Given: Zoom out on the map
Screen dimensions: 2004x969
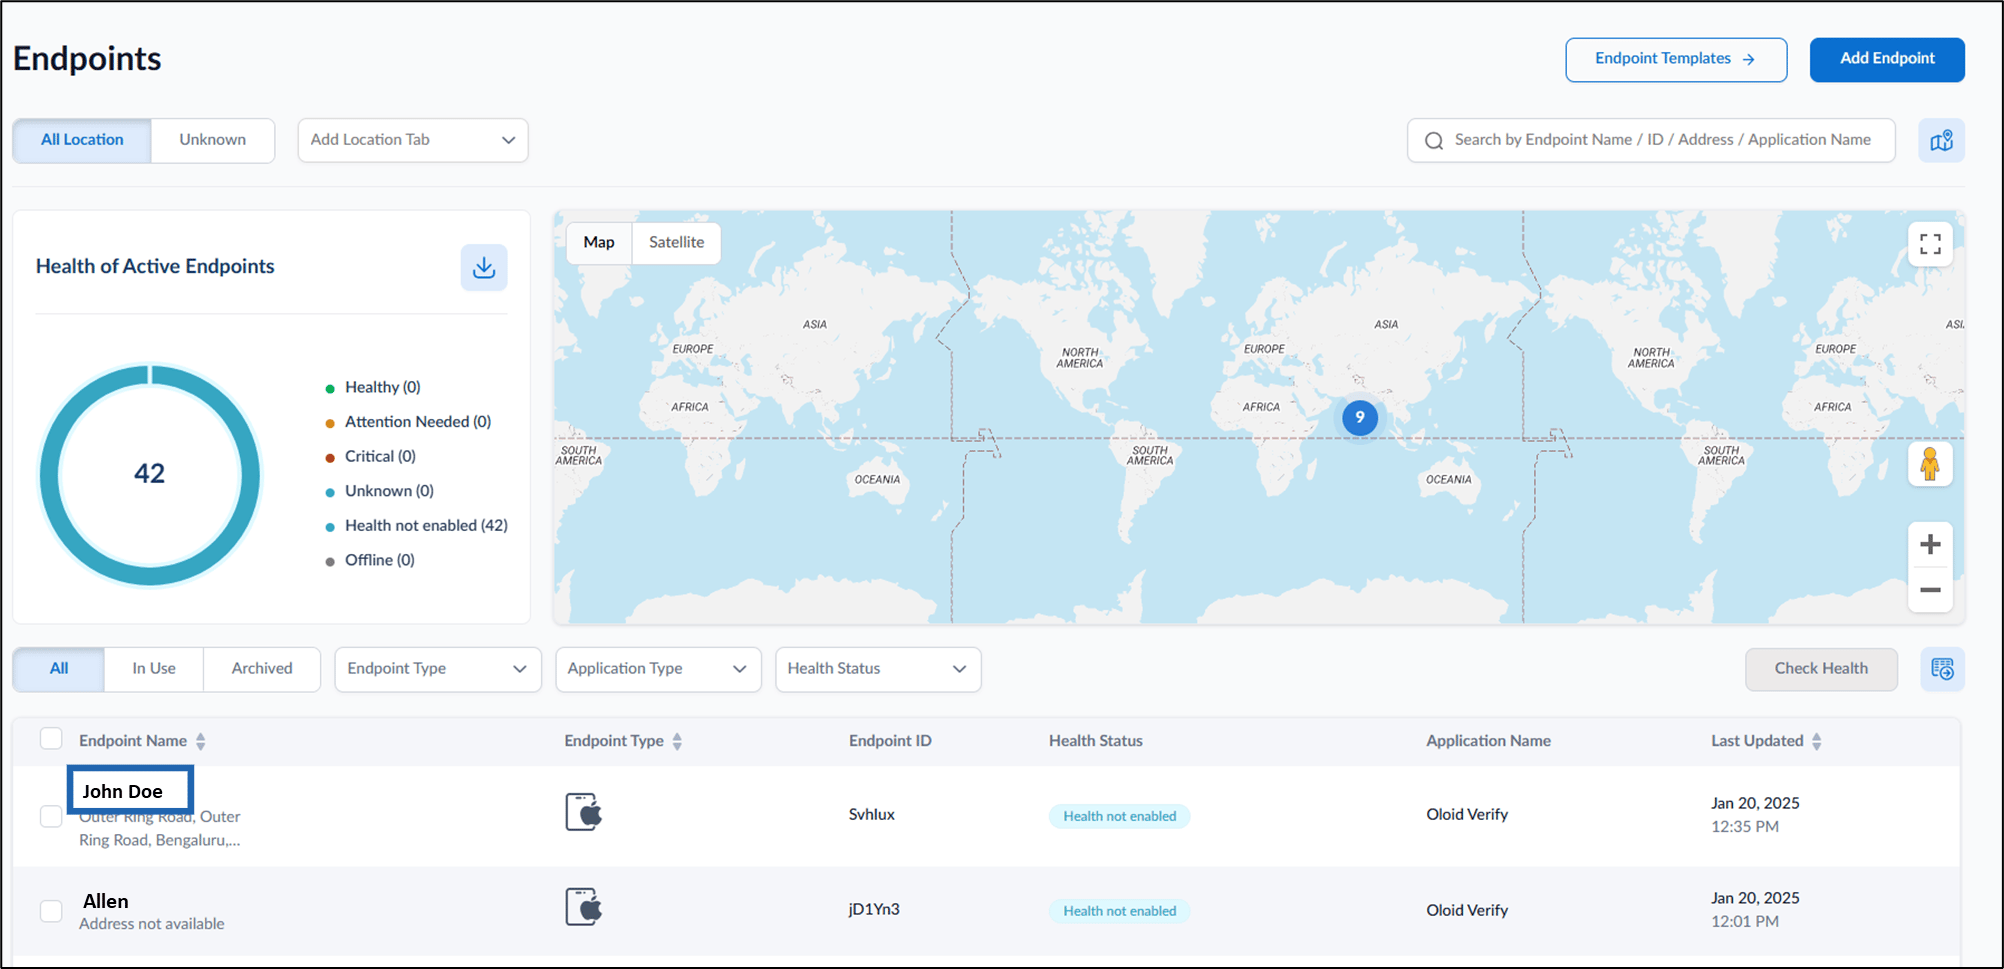Looking at the screenshot, I should point(1930,590).
